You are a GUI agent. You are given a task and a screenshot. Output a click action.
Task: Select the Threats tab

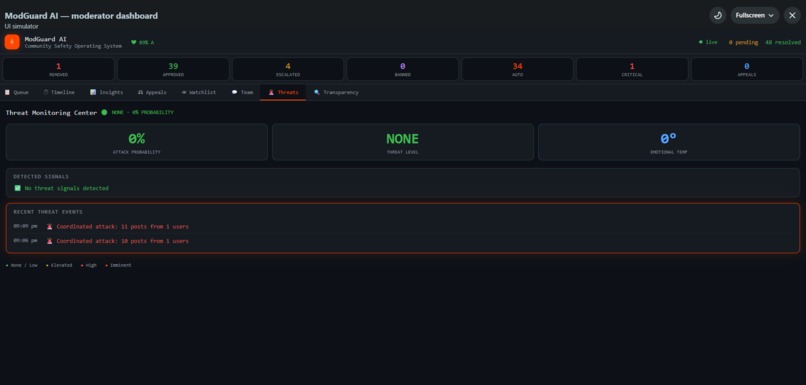click(x=283, y=93)
